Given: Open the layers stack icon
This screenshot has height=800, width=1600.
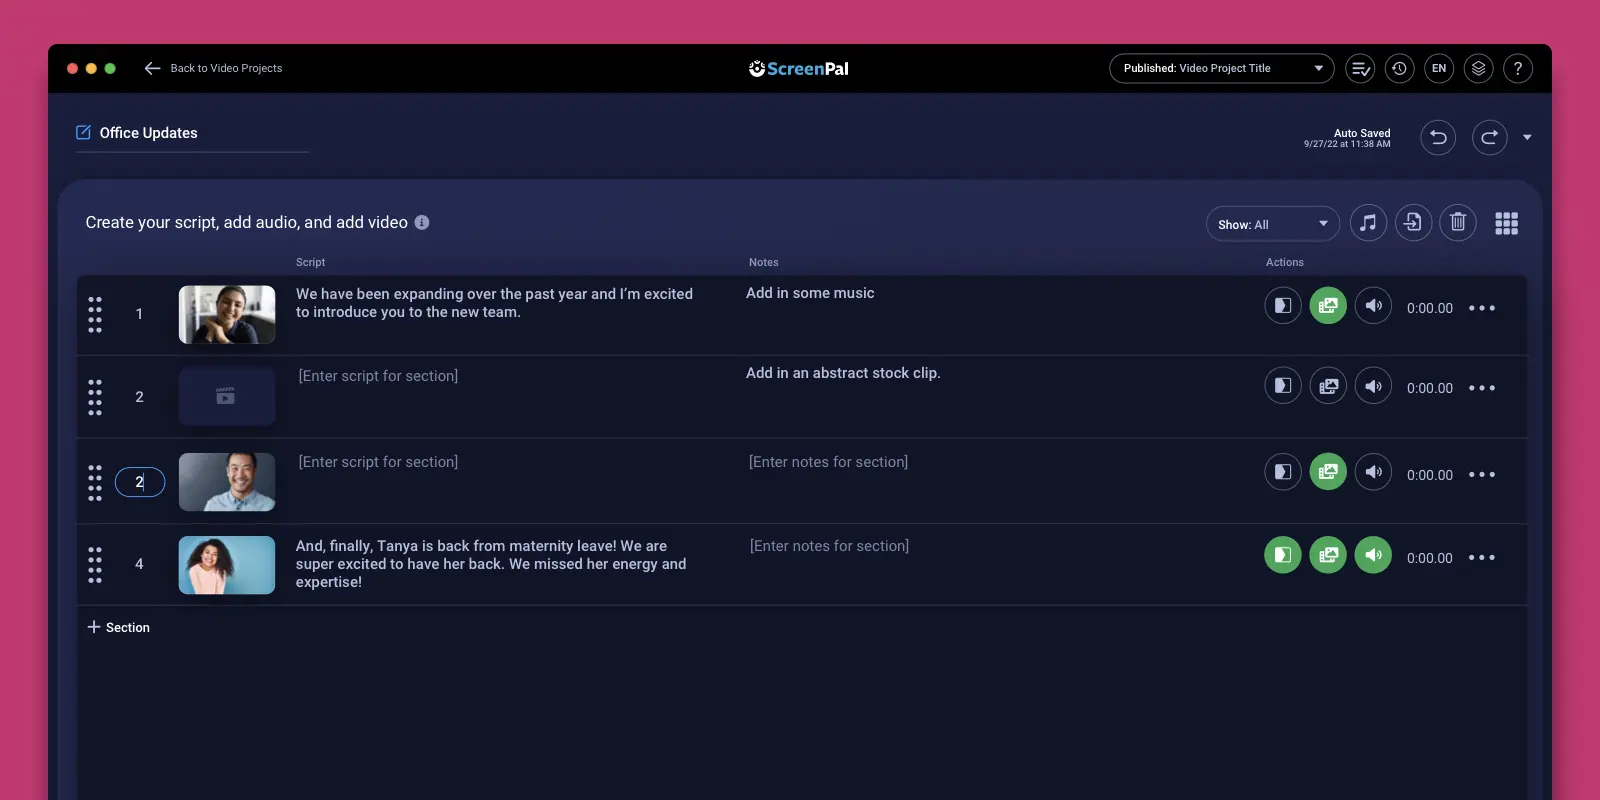Looking at the screenshot, I should pyautogui.click(x=1478, y=68).
